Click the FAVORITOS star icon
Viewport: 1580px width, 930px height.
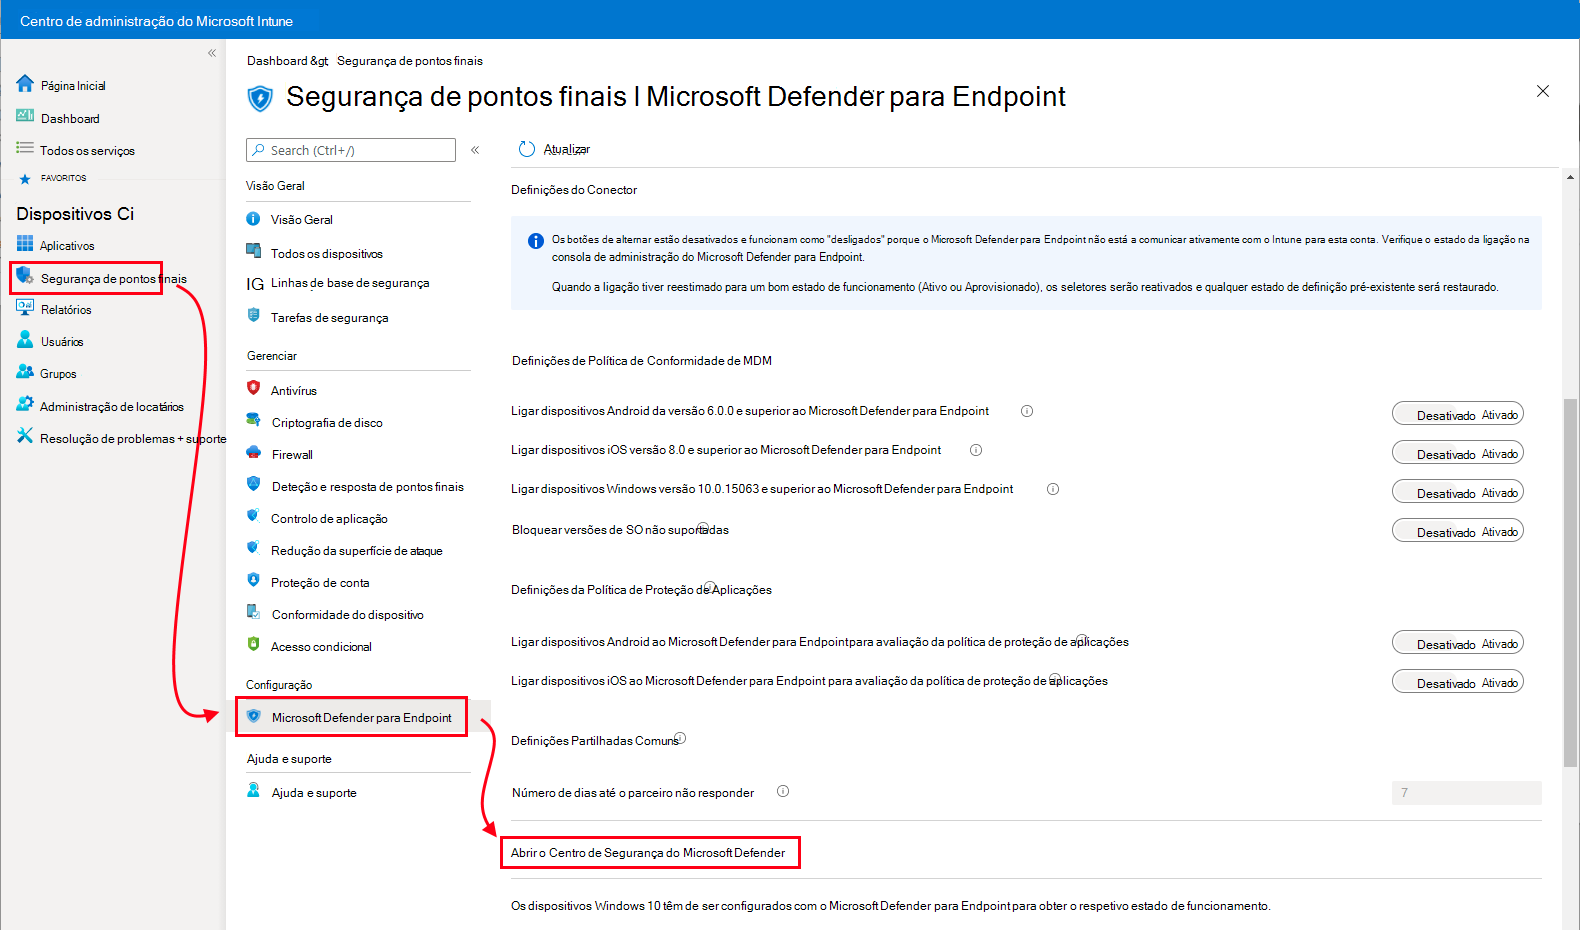point(25,179)
